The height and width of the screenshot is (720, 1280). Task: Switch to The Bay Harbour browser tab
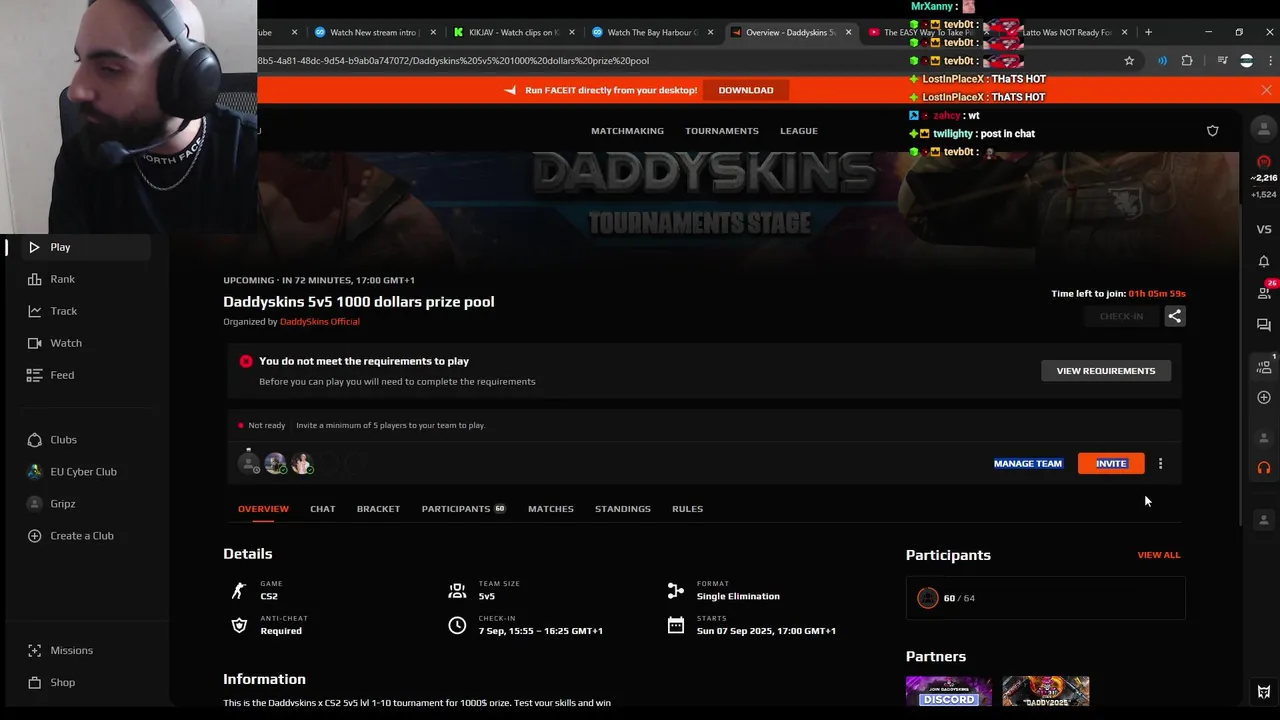coord(652,32)
